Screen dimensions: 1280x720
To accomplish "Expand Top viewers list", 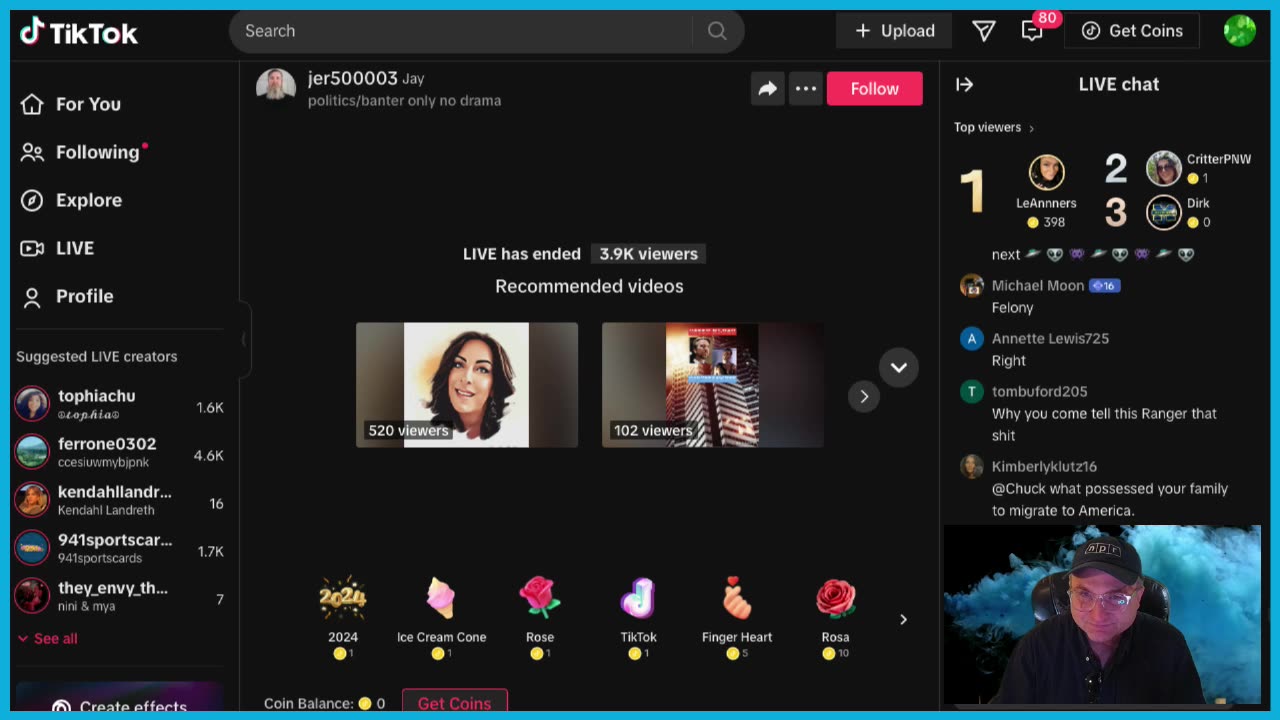I will pos(994,127).
